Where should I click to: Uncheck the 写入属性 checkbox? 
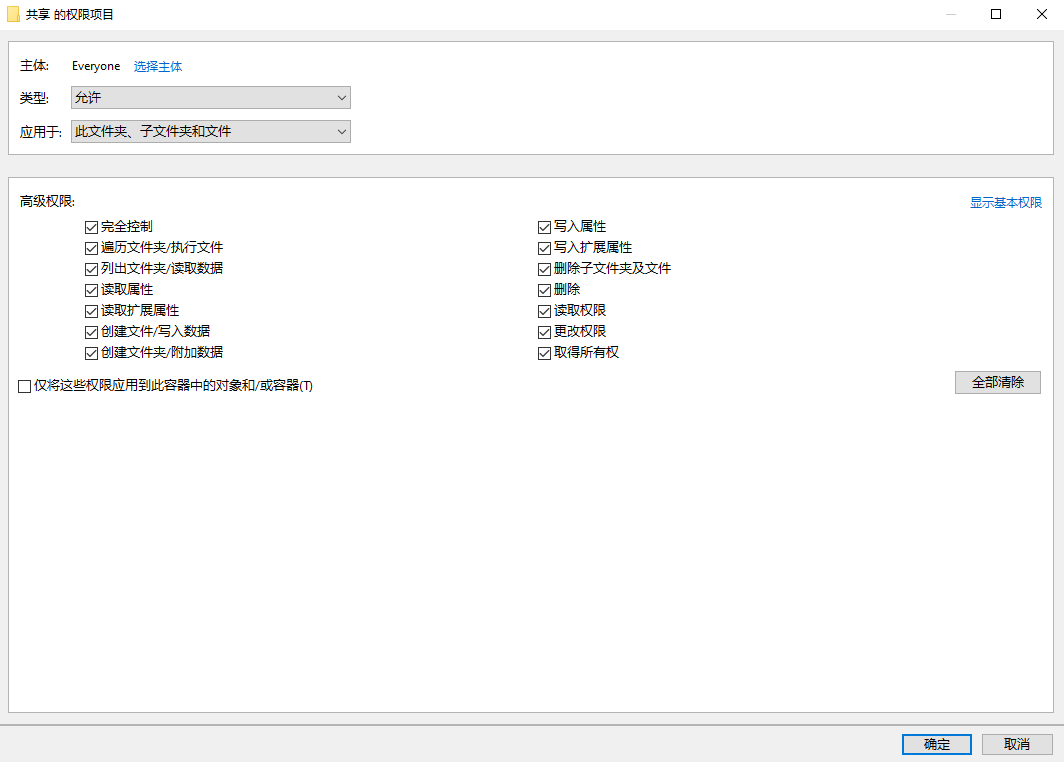[544, 227]
